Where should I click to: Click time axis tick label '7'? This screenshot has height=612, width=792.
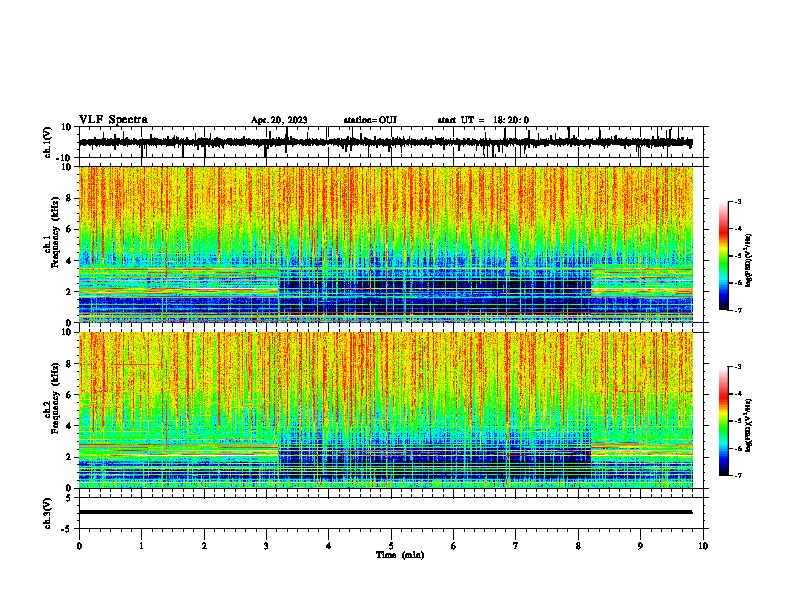[516, 546]
